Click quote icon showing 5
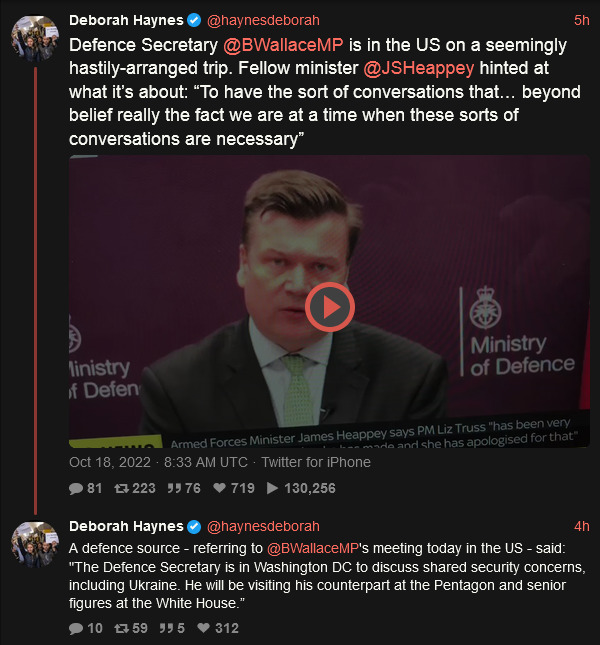The height and width of the screenshot is (645, 600). click(x=166, y=628)
